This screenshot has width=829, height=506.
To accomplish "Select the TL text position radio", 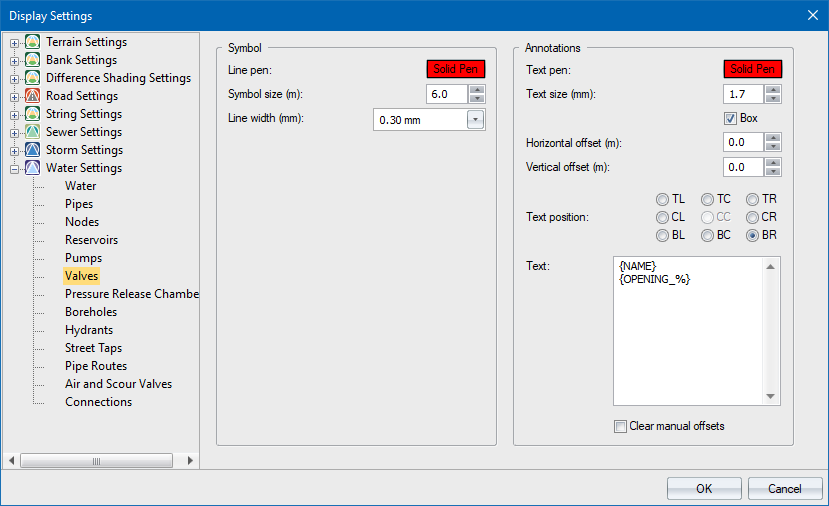I will (663, 199).
